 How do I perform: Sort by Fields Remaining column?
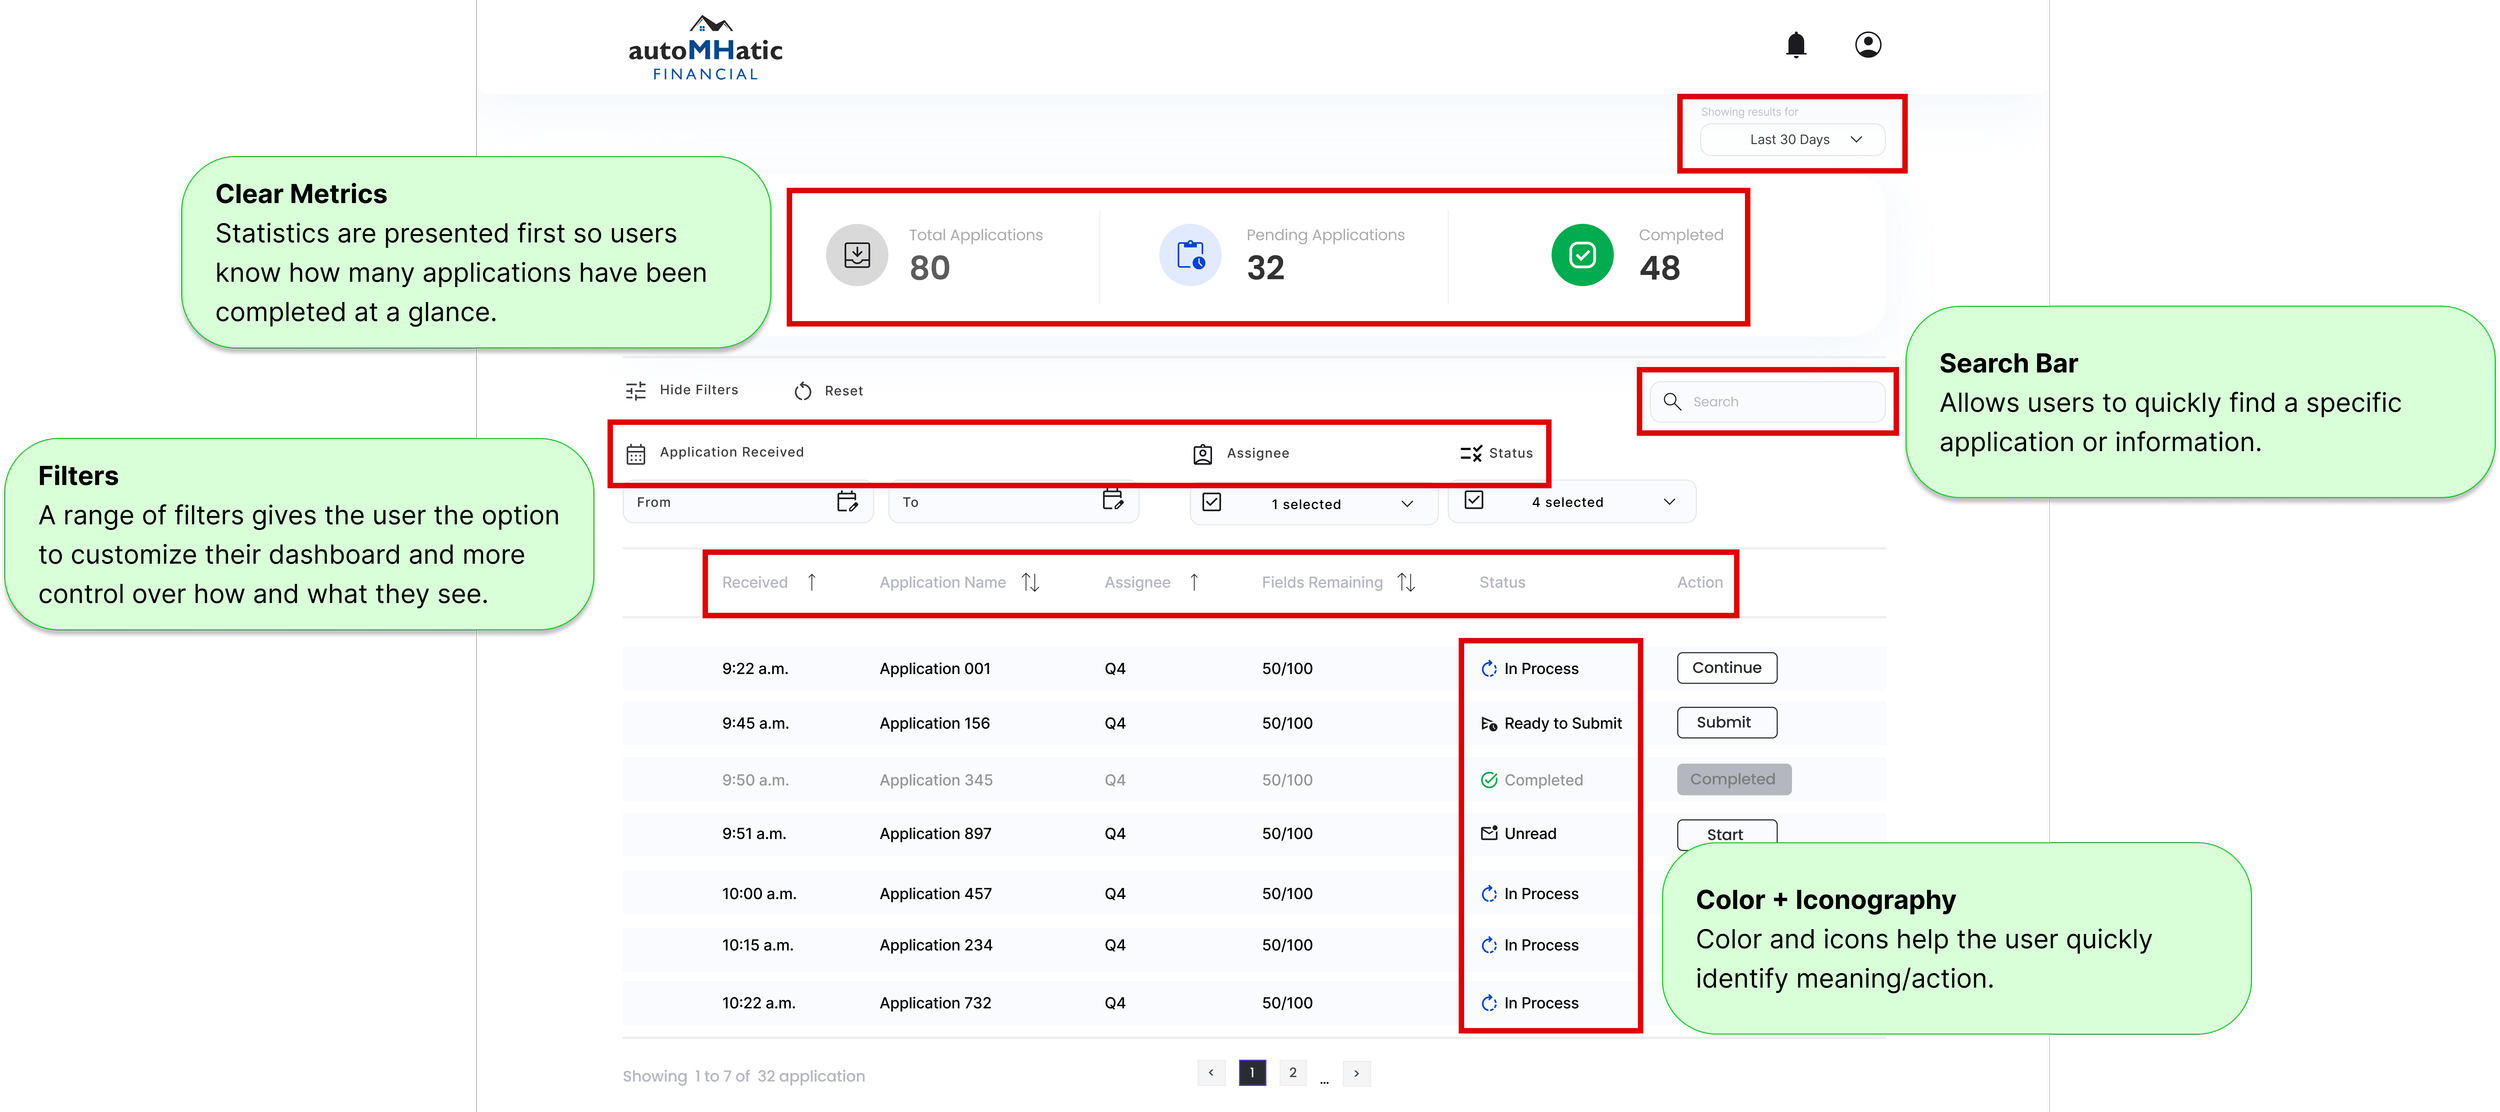coord(1405,583)
